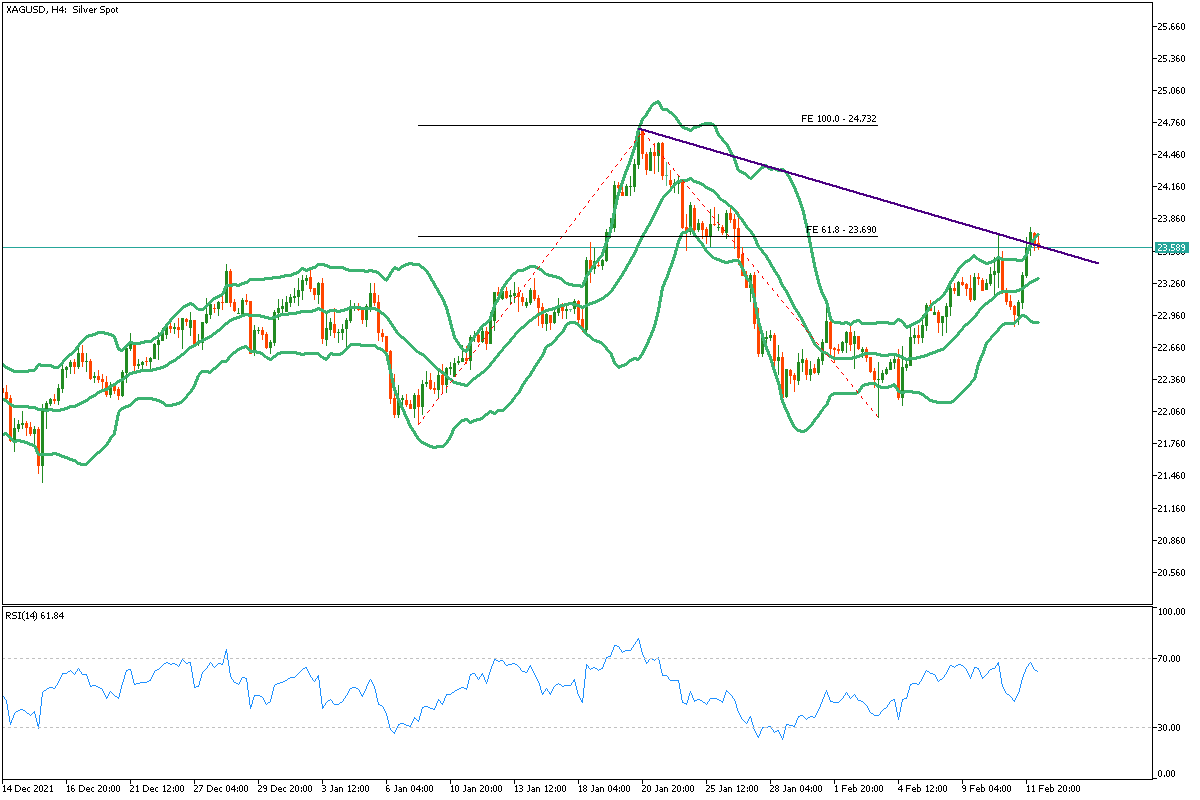The image size is (1200, 800).
Task: Select the FE 100.0 - 24.732 label
Action: pos(839,119)
